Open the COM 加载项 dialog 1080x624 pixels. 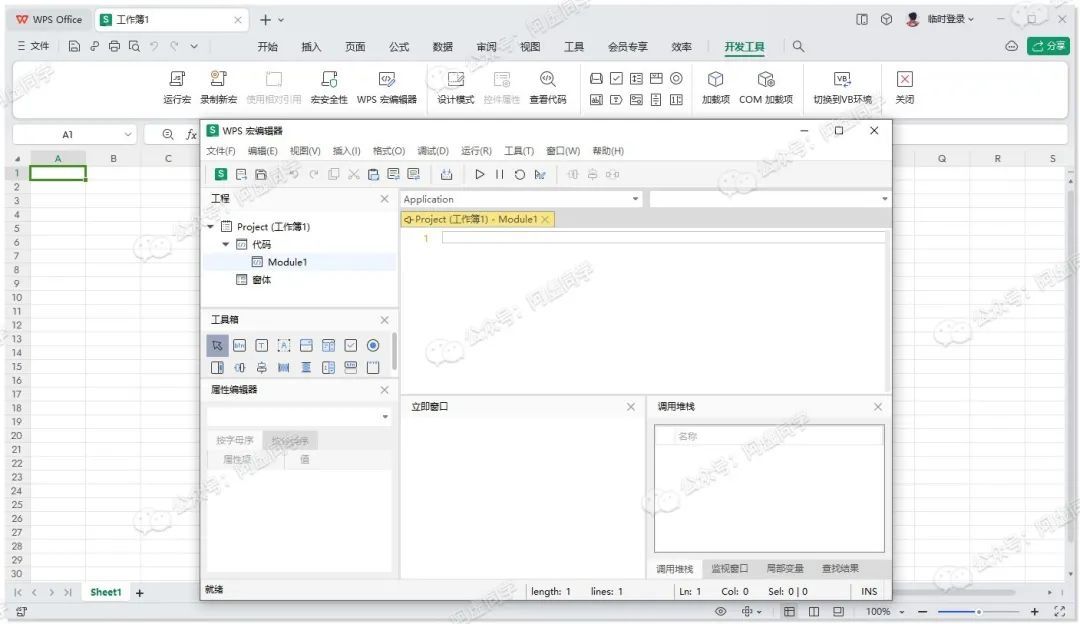(766, 80)
